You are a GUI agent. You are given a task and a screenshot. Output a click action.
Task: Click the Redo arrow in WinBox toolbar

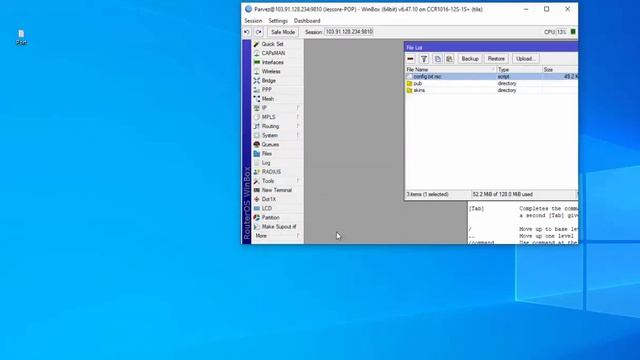tap(259, 32)
